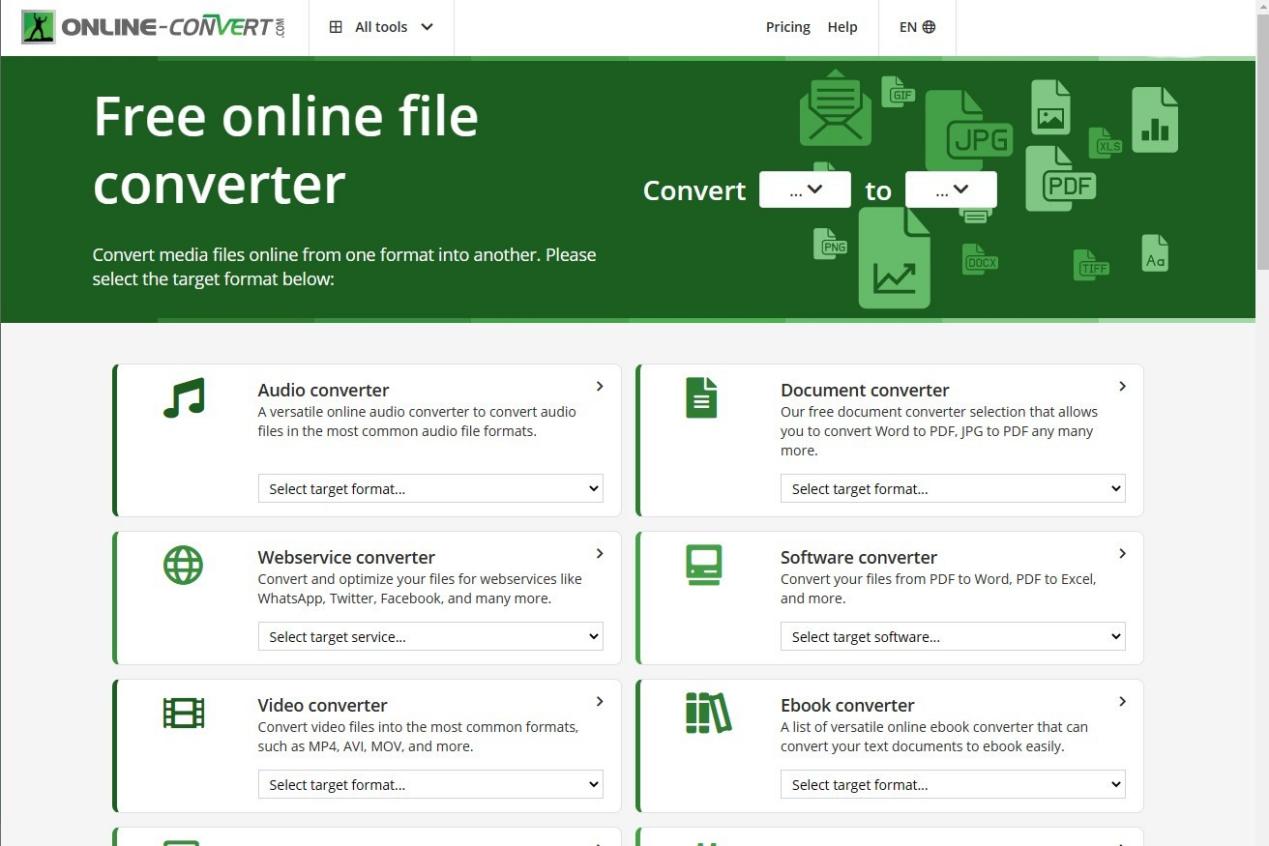Image resolution: width=1269 pixels, height=846 pixels.
Task: Open the Select target service dropdown
Action: [430, 637]
